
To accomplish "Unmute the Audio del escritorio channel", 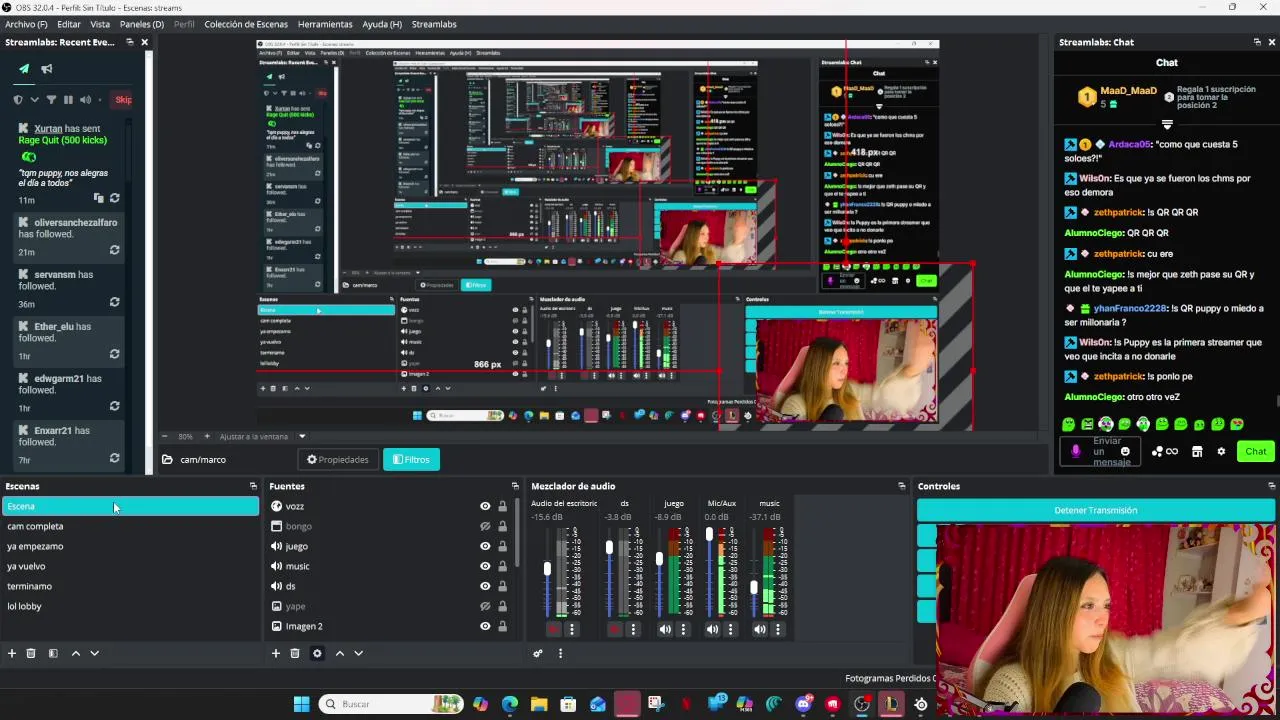I will 554,629.
